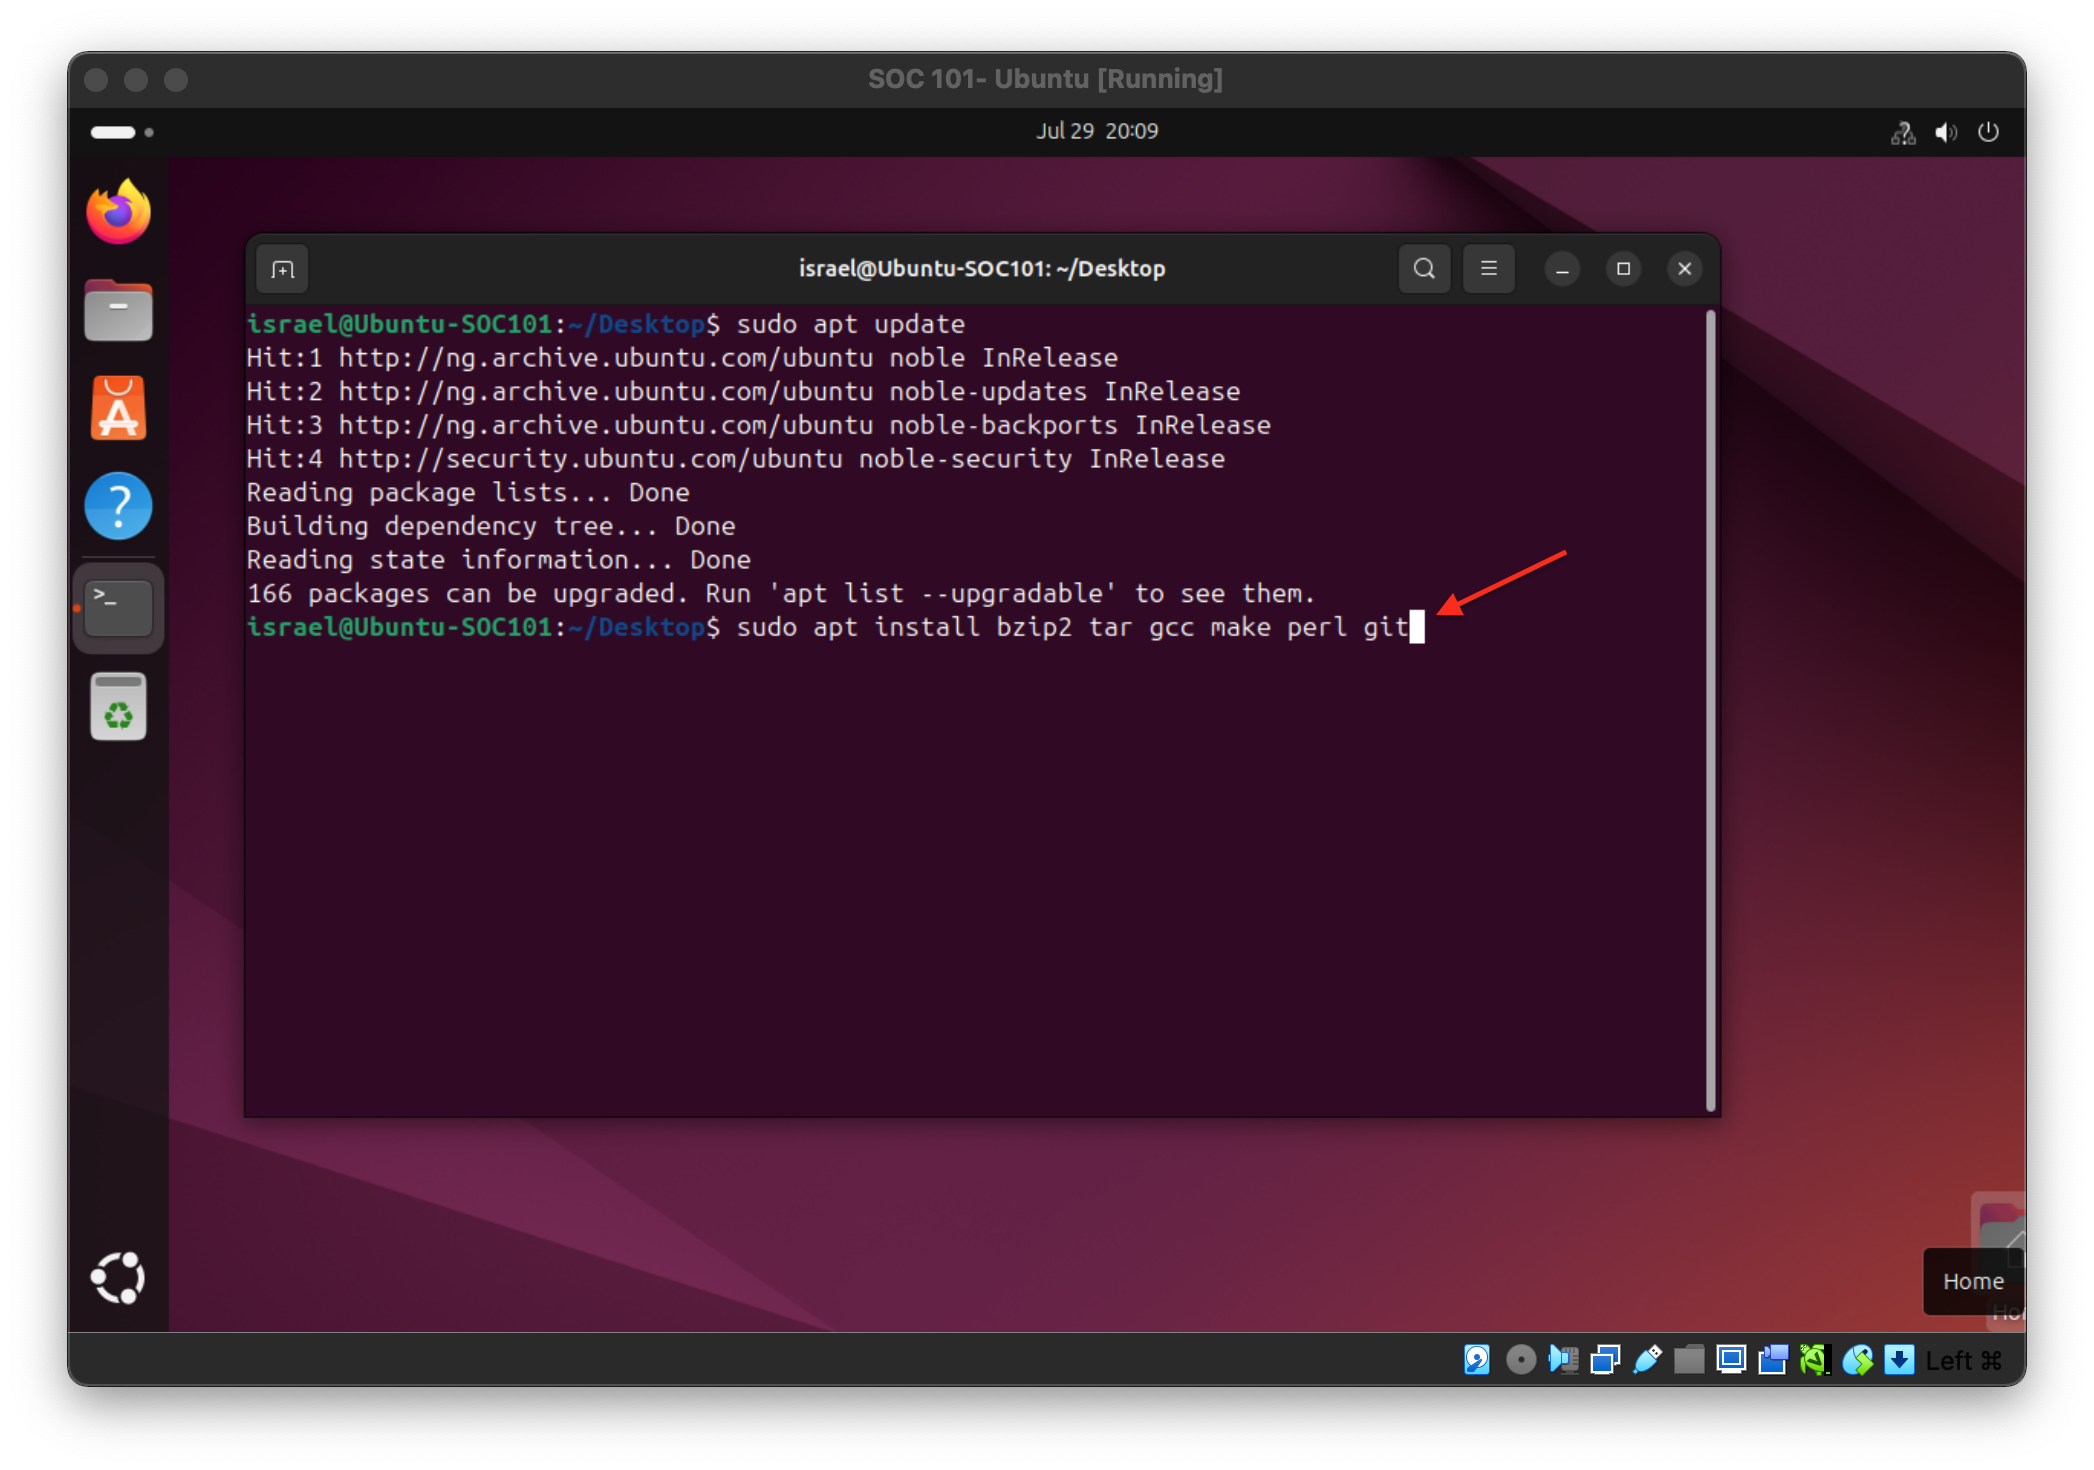
Task: Open the power icon system menu
Action: point(1988,132)
